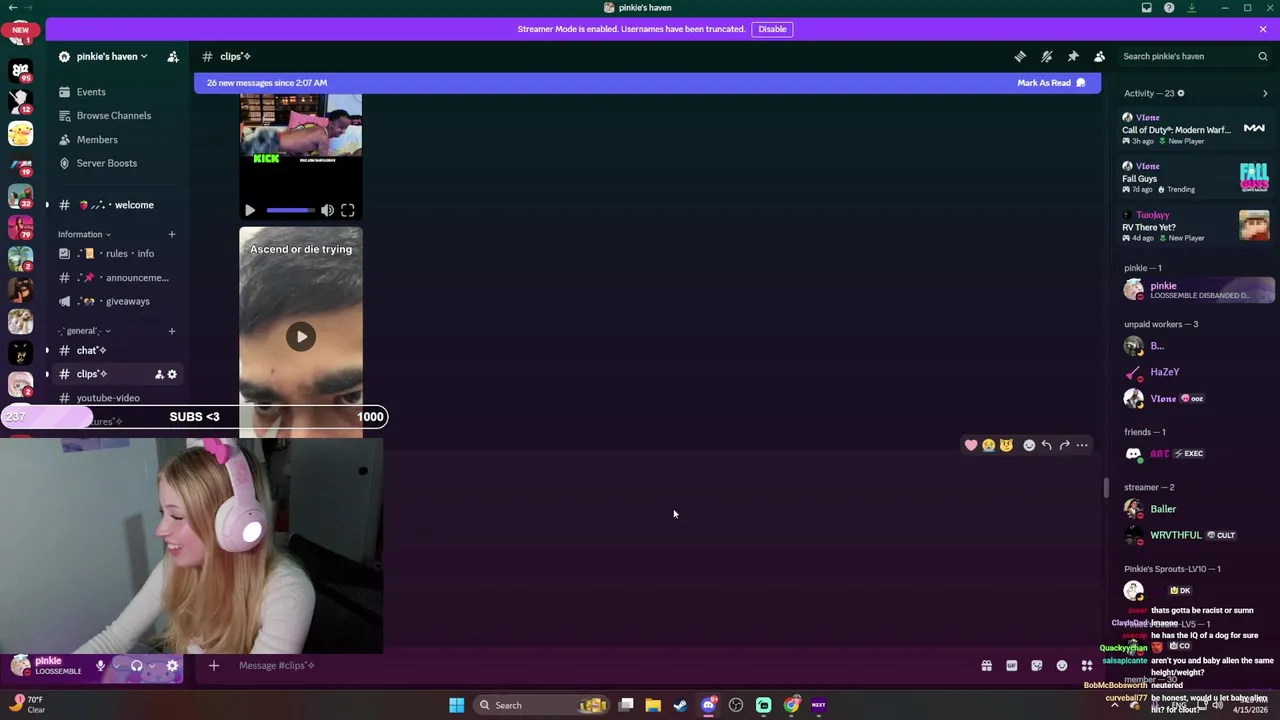
Task: Dismiss the Streamer Mode banner
Action: [x=1263, y=29]
